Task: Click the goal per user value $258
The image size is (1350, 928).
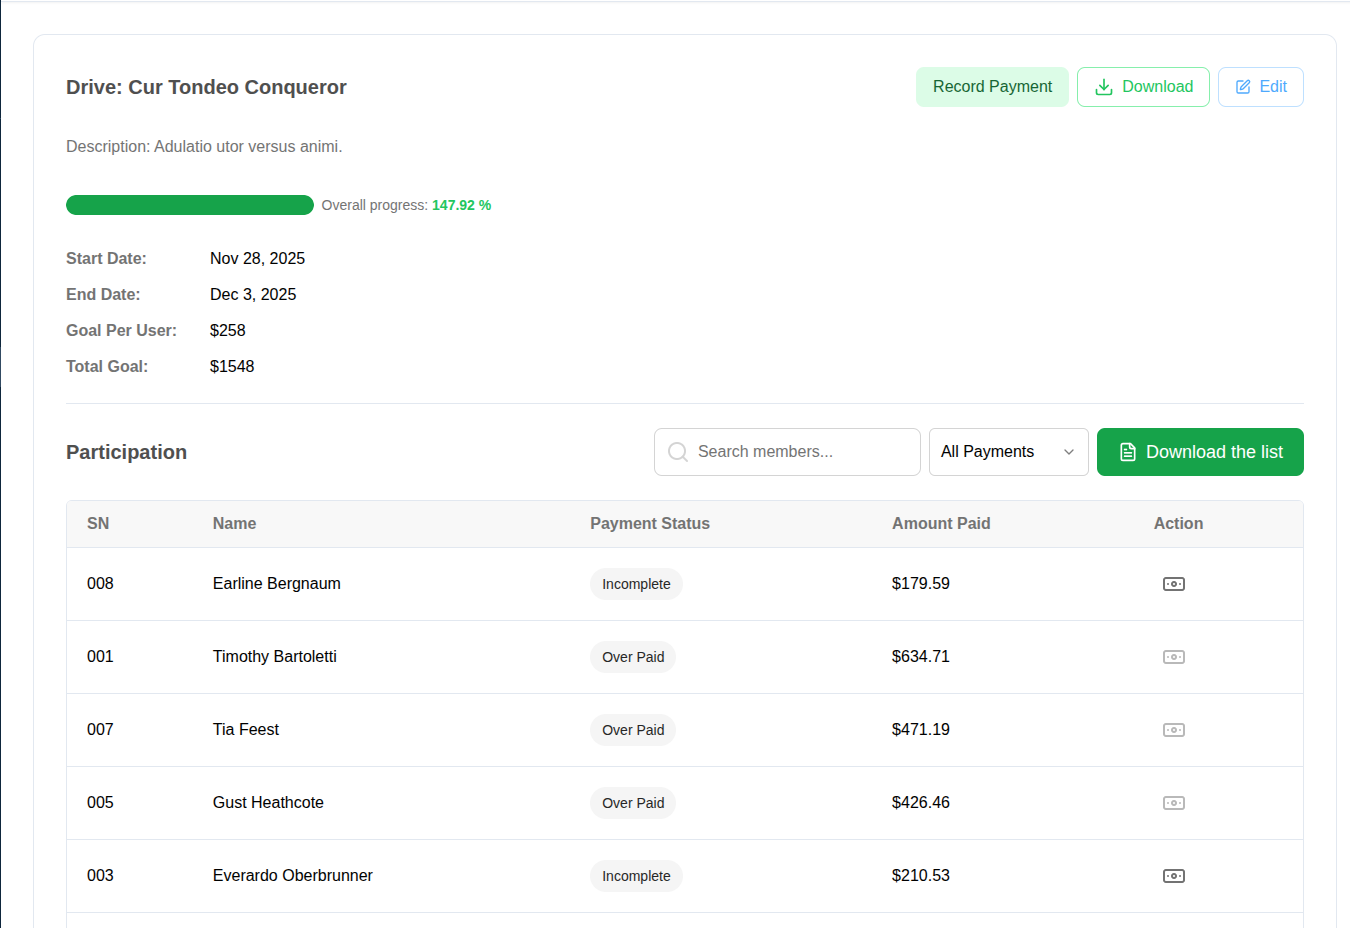Action: (228, 331)
